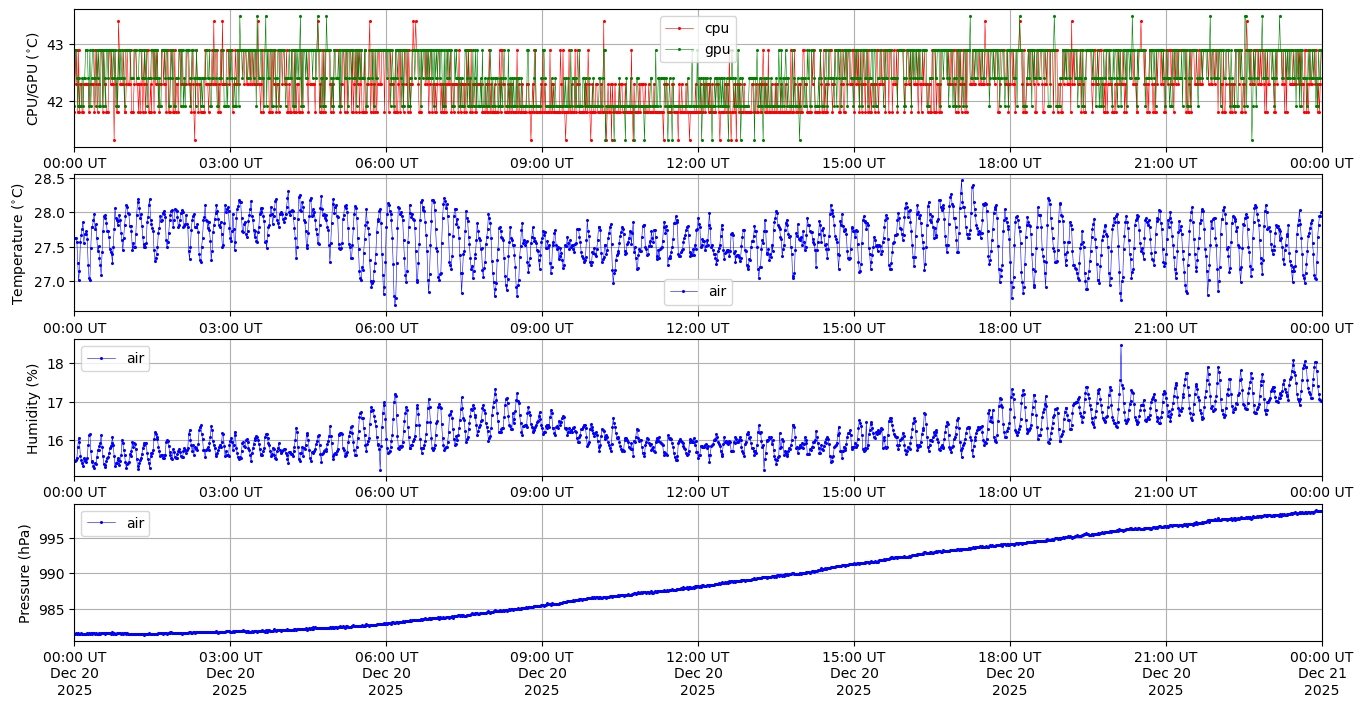Click the Temperature (°C) y-axis label

[17, 243]
